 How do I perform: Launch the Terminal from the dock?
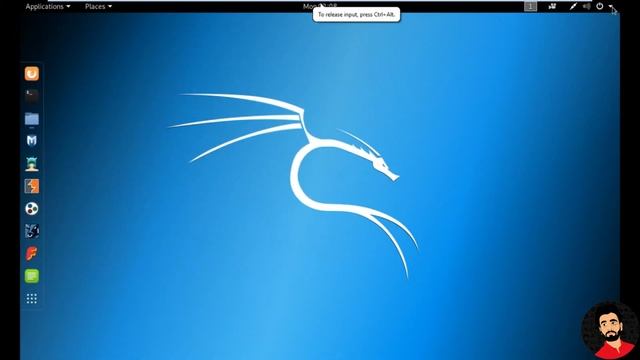click(31, 96)
